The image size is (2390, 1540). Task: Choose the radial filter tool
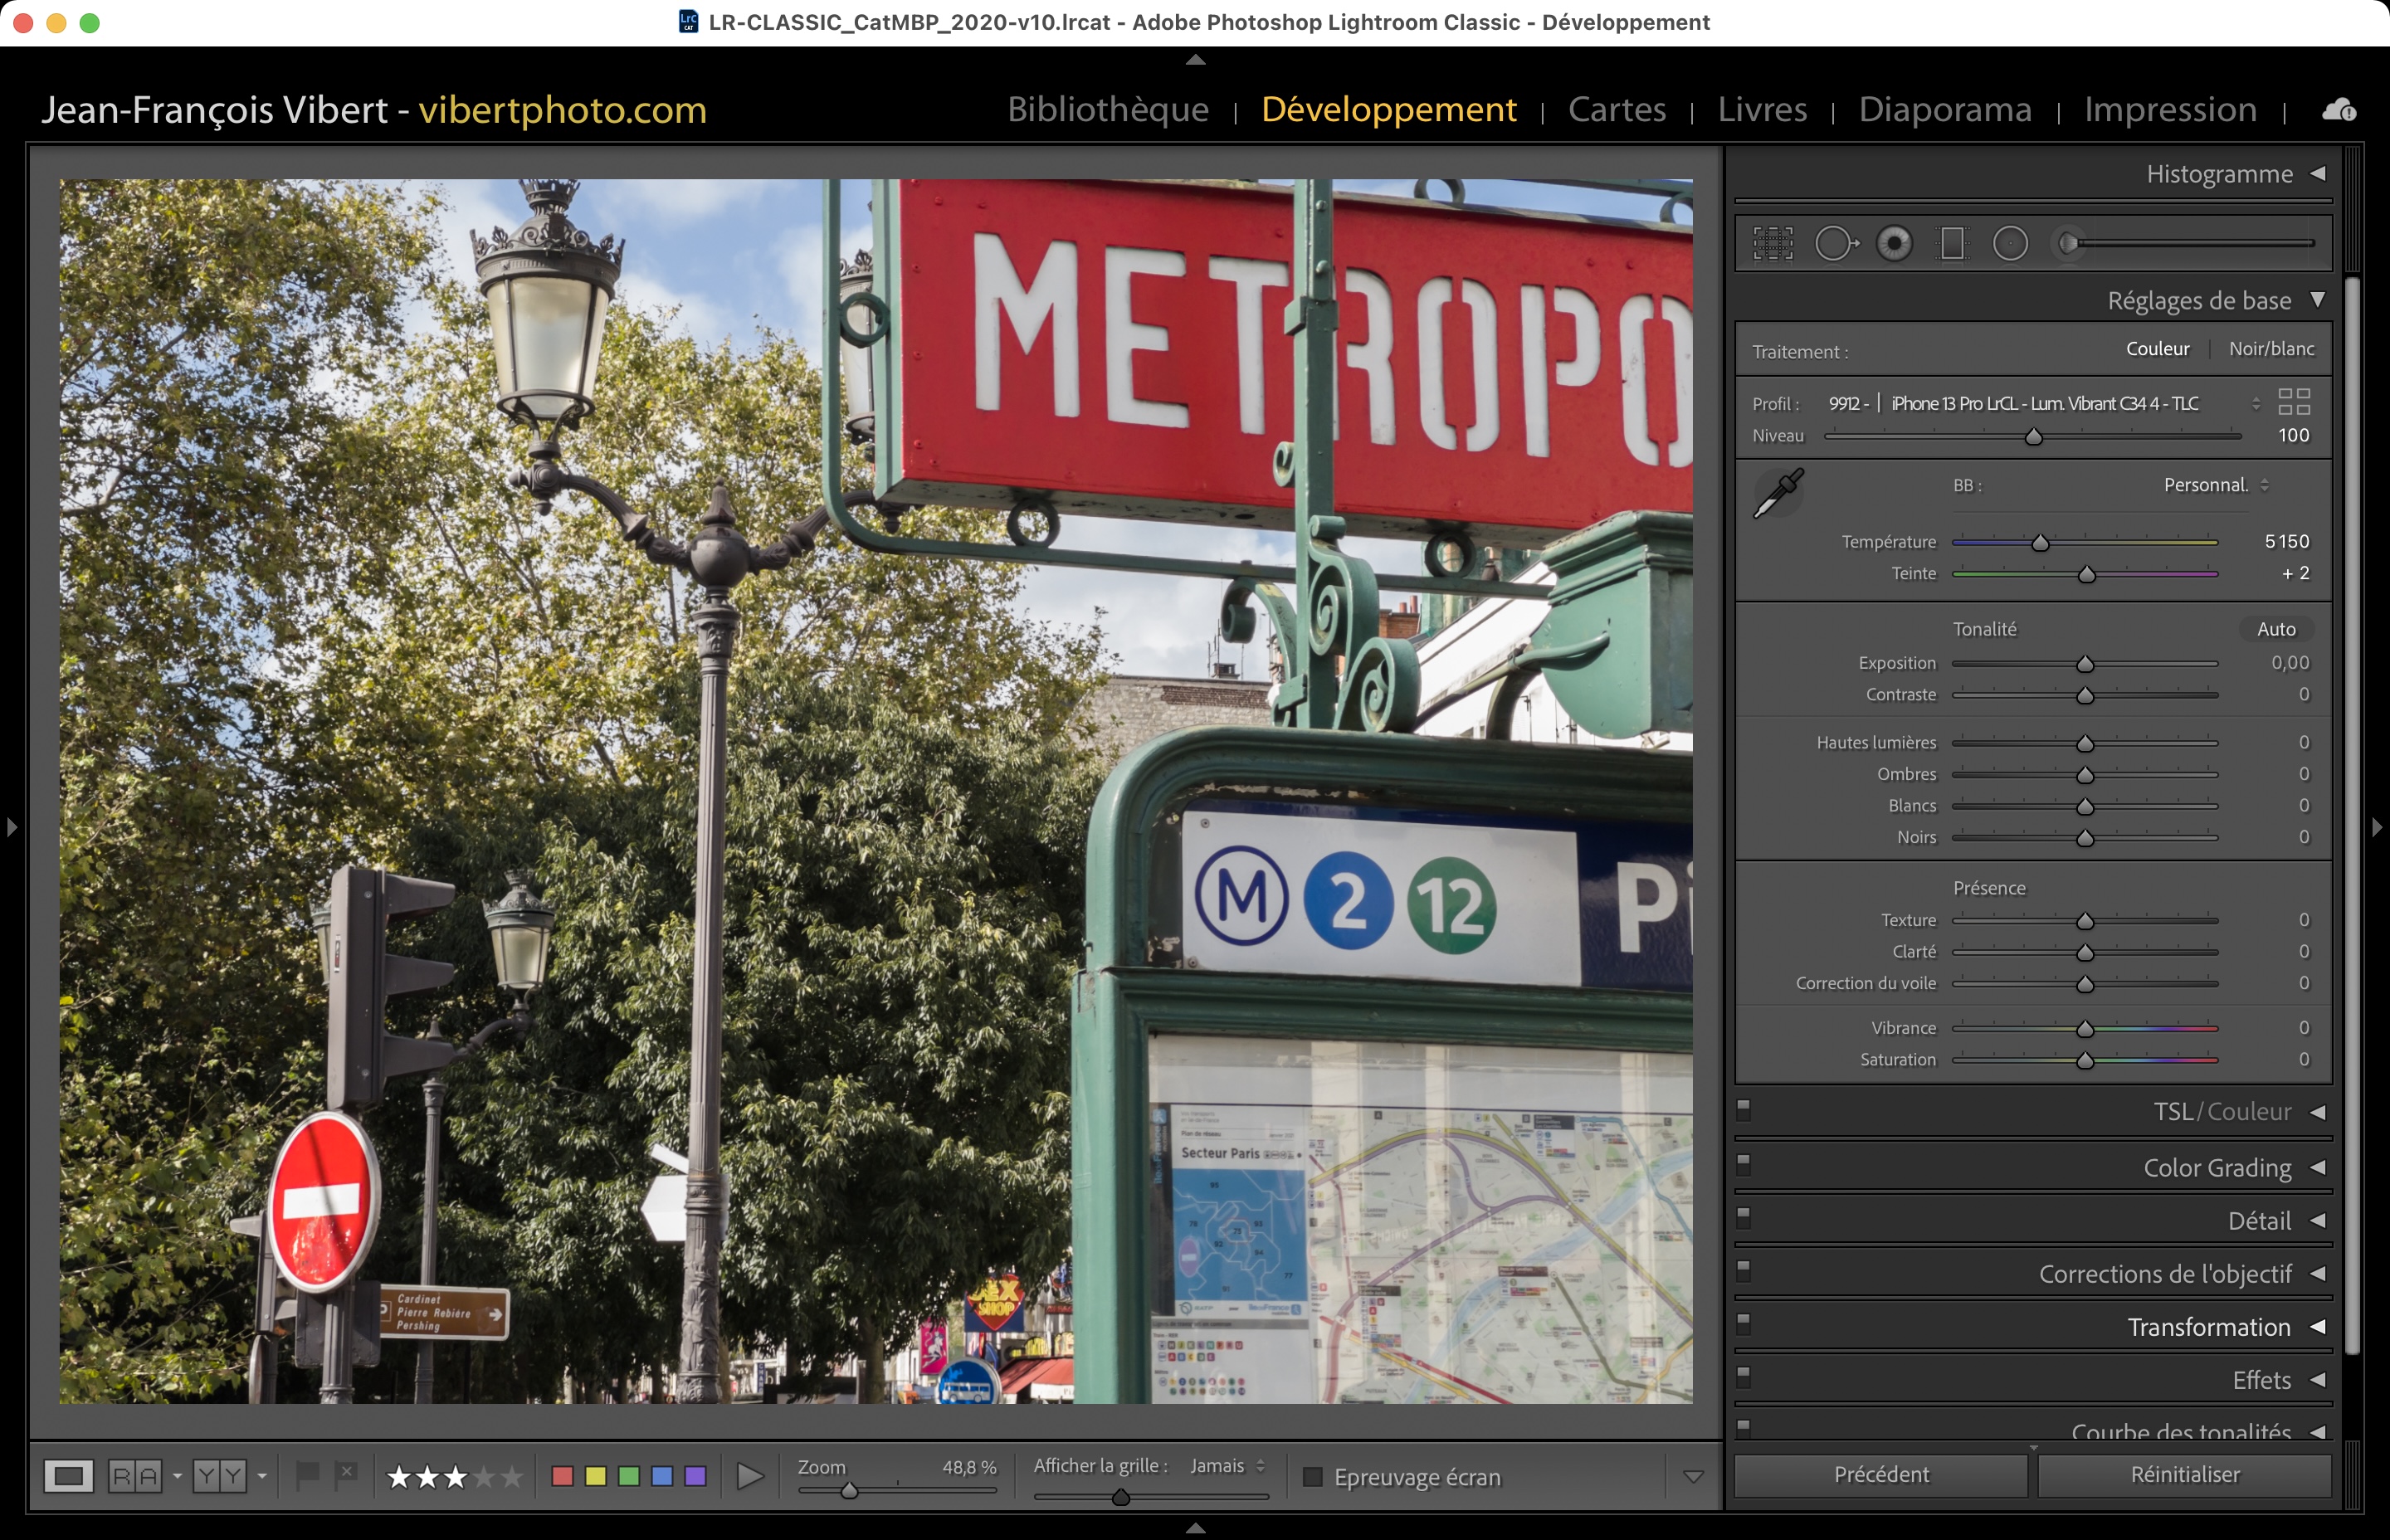[2010, 243]
